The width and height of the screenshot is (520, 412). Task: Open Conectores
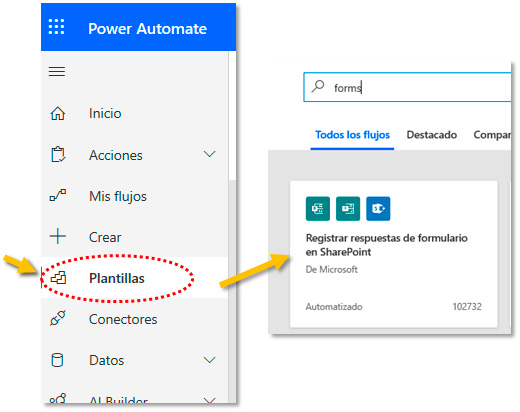pyautogui.click(x=123, y=319)
